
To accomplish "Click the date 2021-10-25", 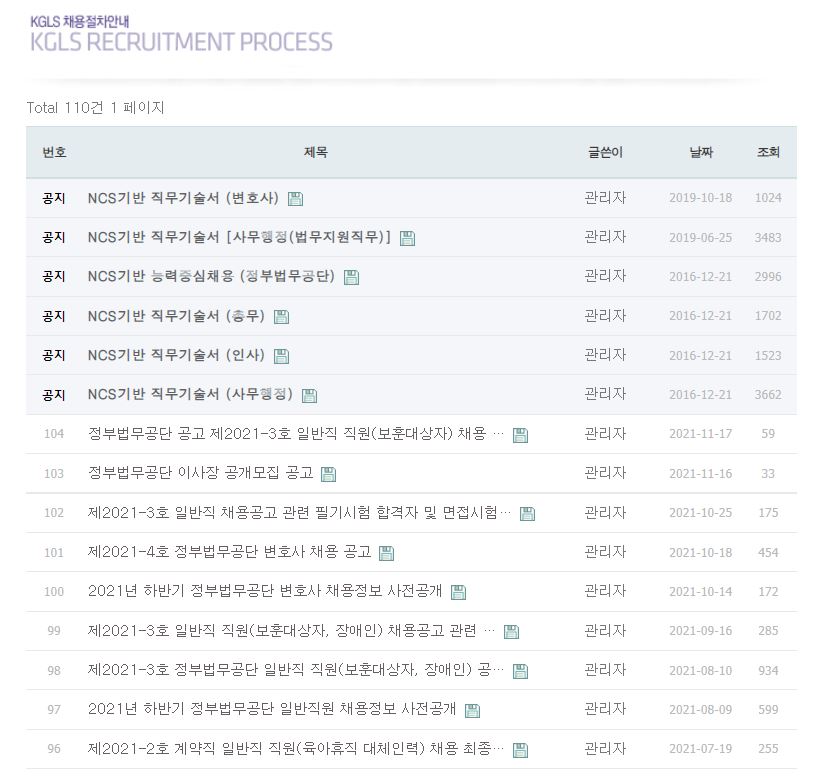I will coord(700,512).
